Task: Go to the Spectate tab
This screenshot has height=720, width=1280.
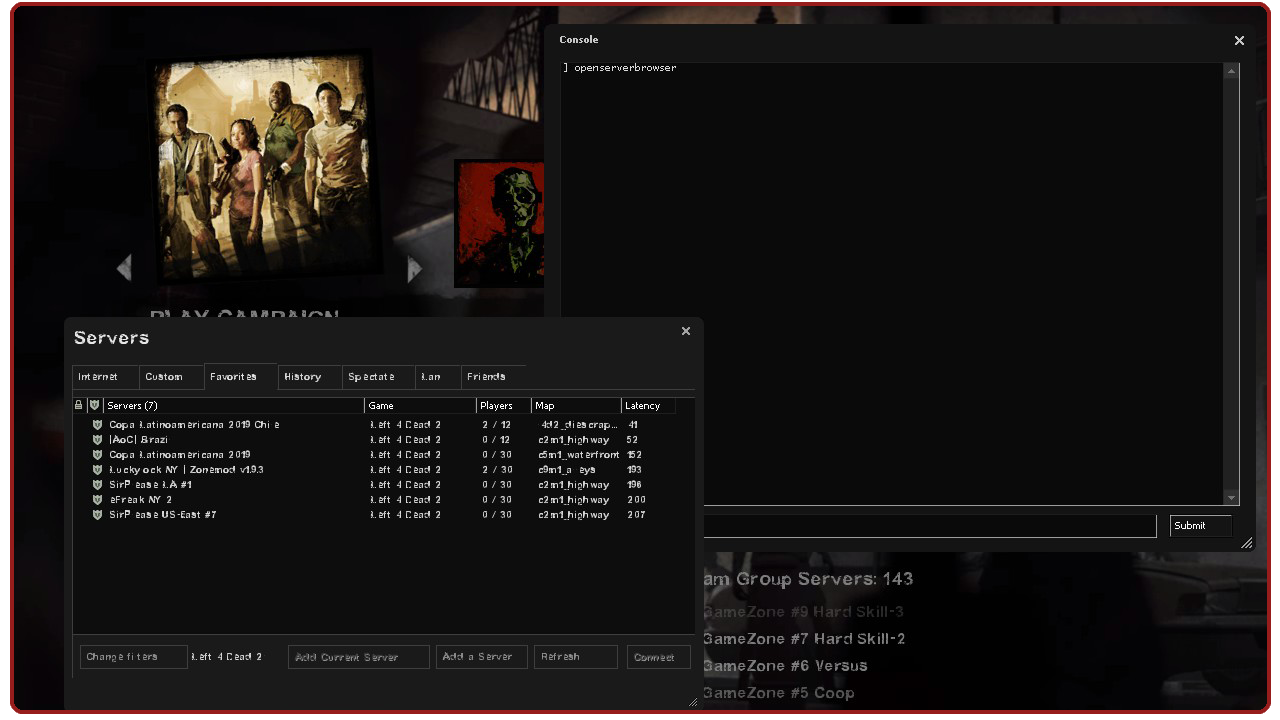Action: [378, 377]
